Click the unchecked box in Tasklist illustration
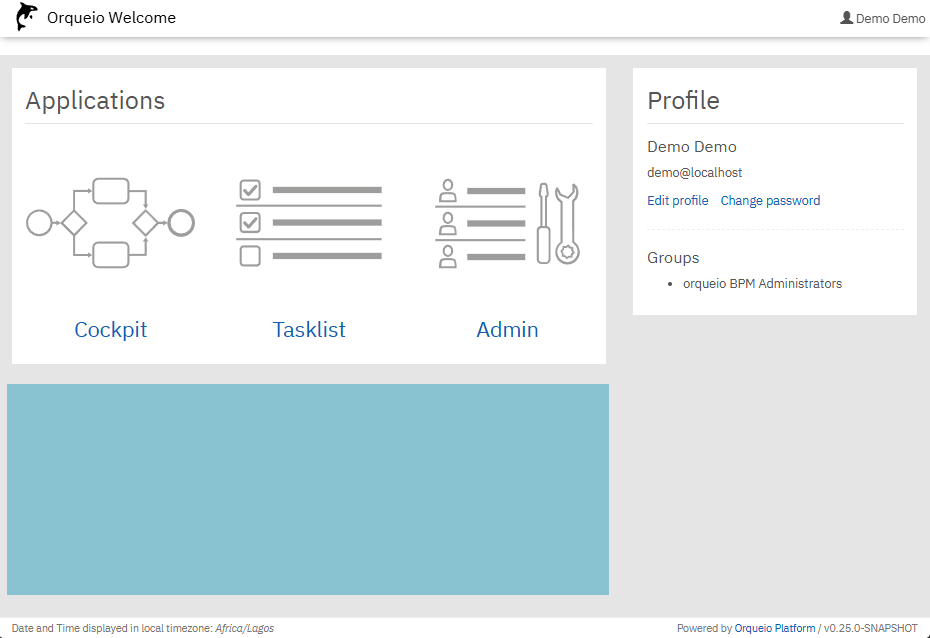Screen dimensions: 930x638 coord(250,256)
